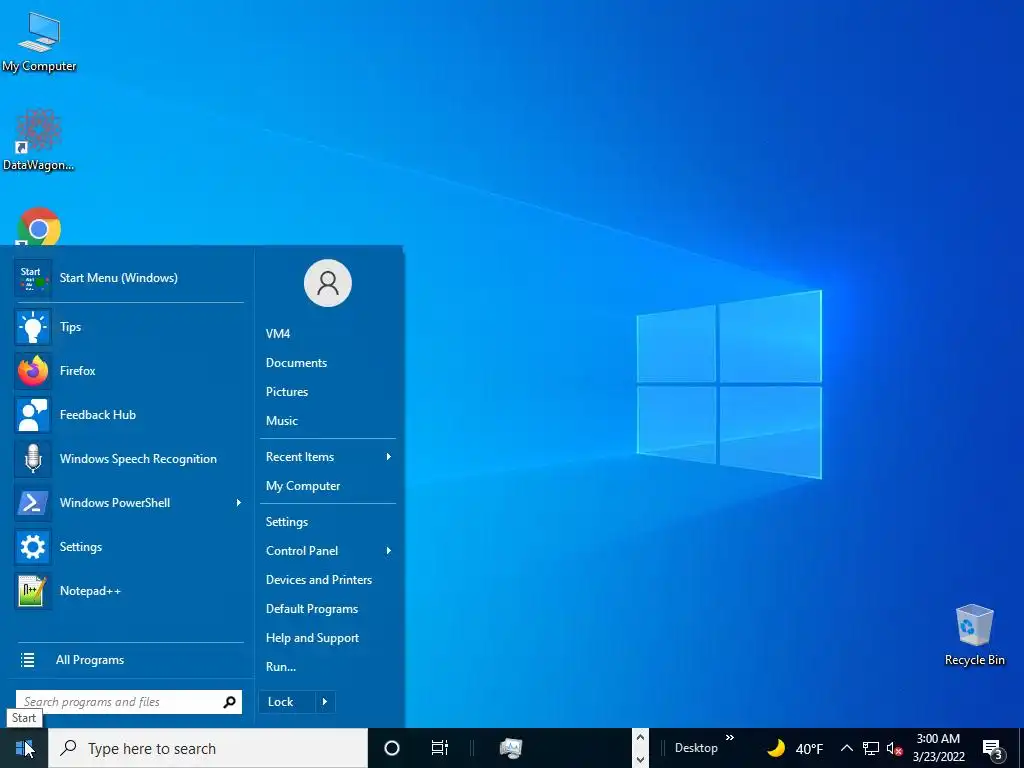Screen dimensions: 1024x768
Task: Click the All Programs list icon
Action: 27,660
